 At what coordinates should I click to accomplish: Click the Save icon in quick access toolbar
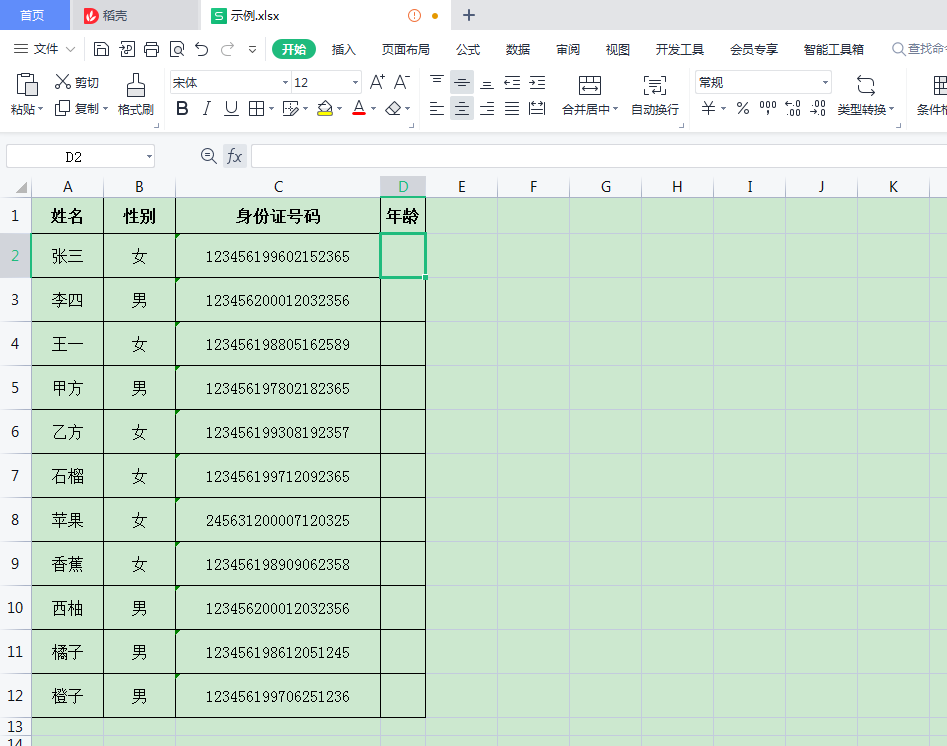pyautogui.click(x=101, y=49)
